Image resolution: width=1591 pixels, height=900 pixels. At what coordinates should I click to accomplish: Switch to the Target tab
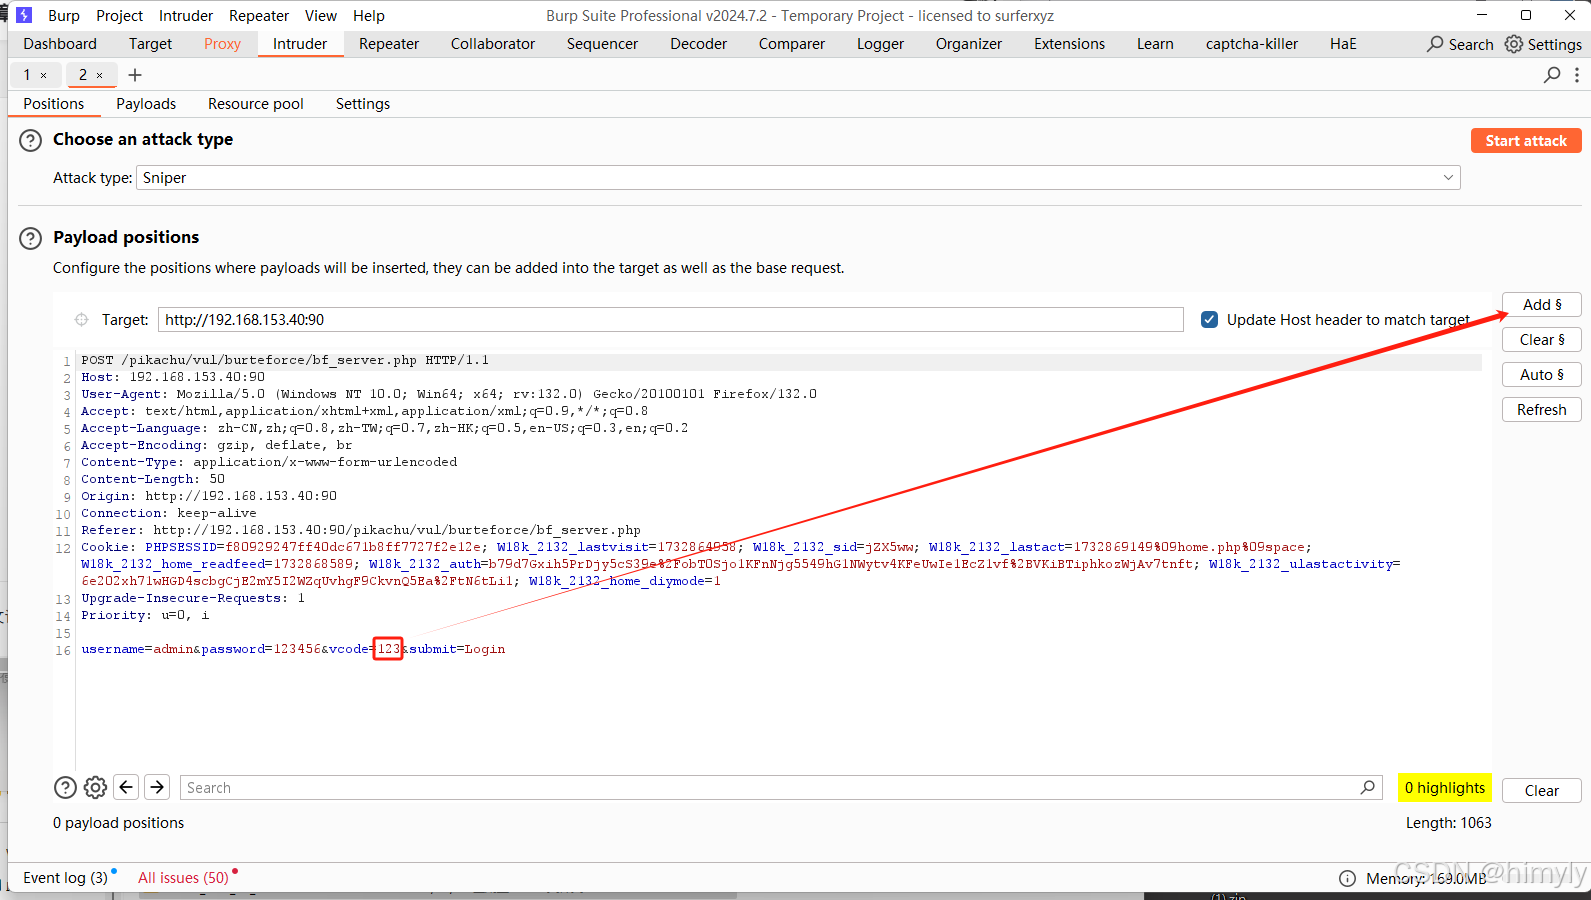tap(150, 44)
